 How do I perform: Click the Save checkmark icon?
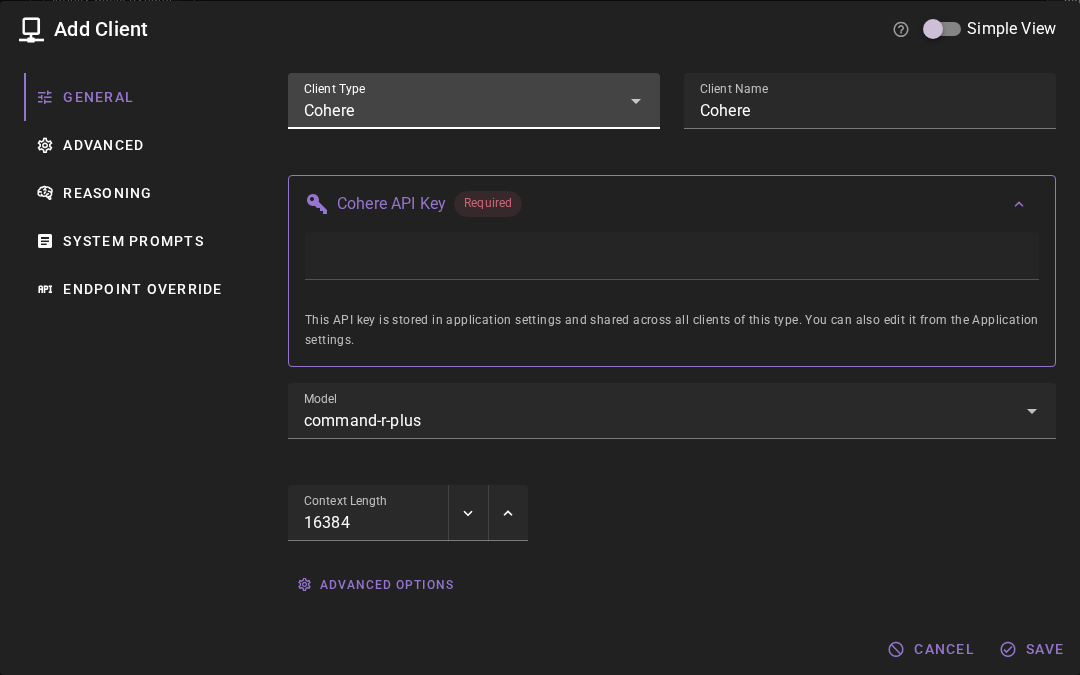(x=1008, y=650)
